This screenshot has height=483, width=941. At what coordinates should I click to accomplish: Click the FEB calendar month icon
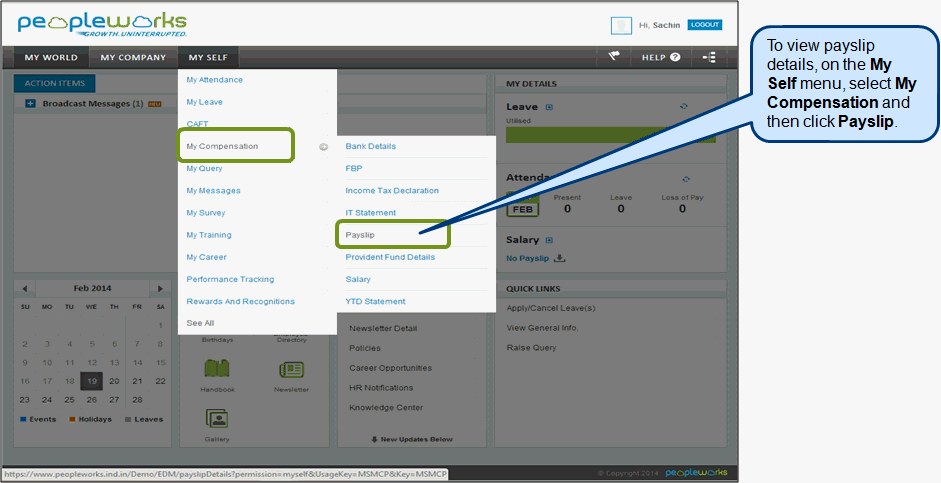pyautogui.click(x=523, y=204)
